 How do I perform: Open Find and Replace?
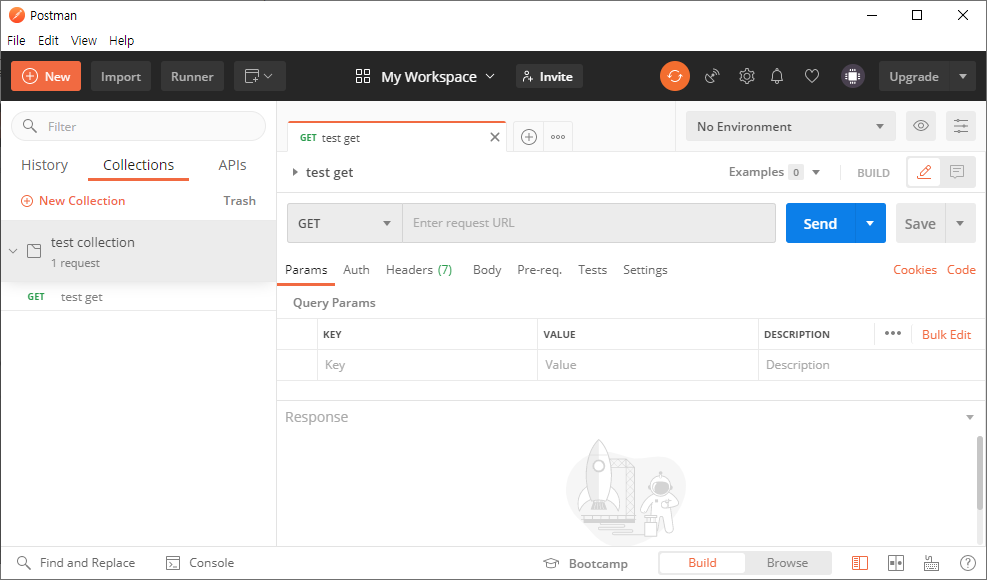(76, 563)
